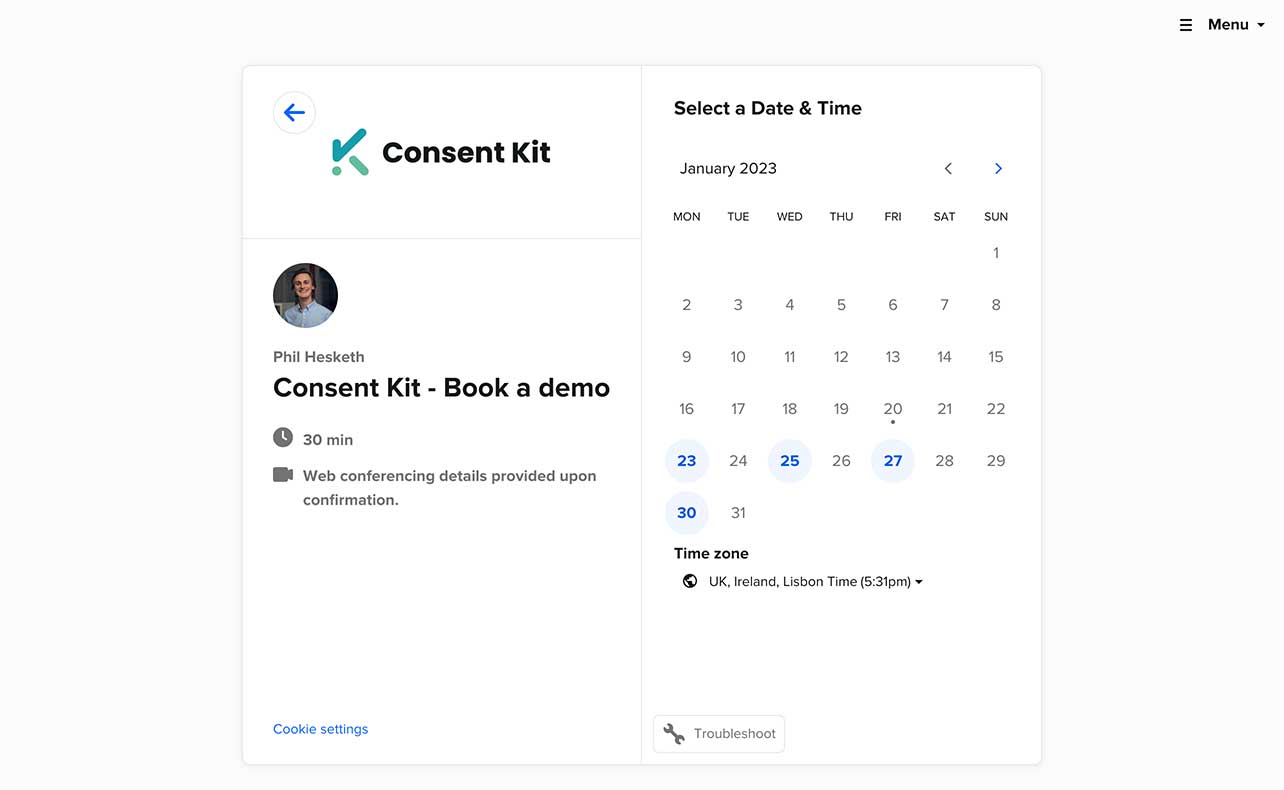Click the WED column header

[790, 217]
